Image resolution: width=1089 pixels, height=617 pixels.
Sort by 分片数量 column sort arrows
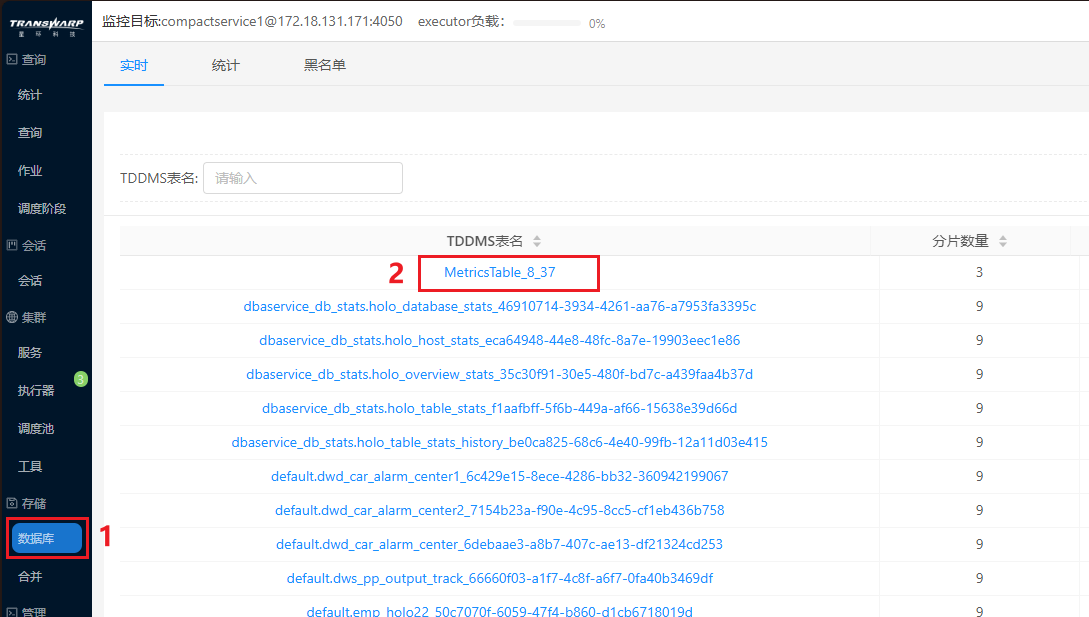(x=1002, y=241)
